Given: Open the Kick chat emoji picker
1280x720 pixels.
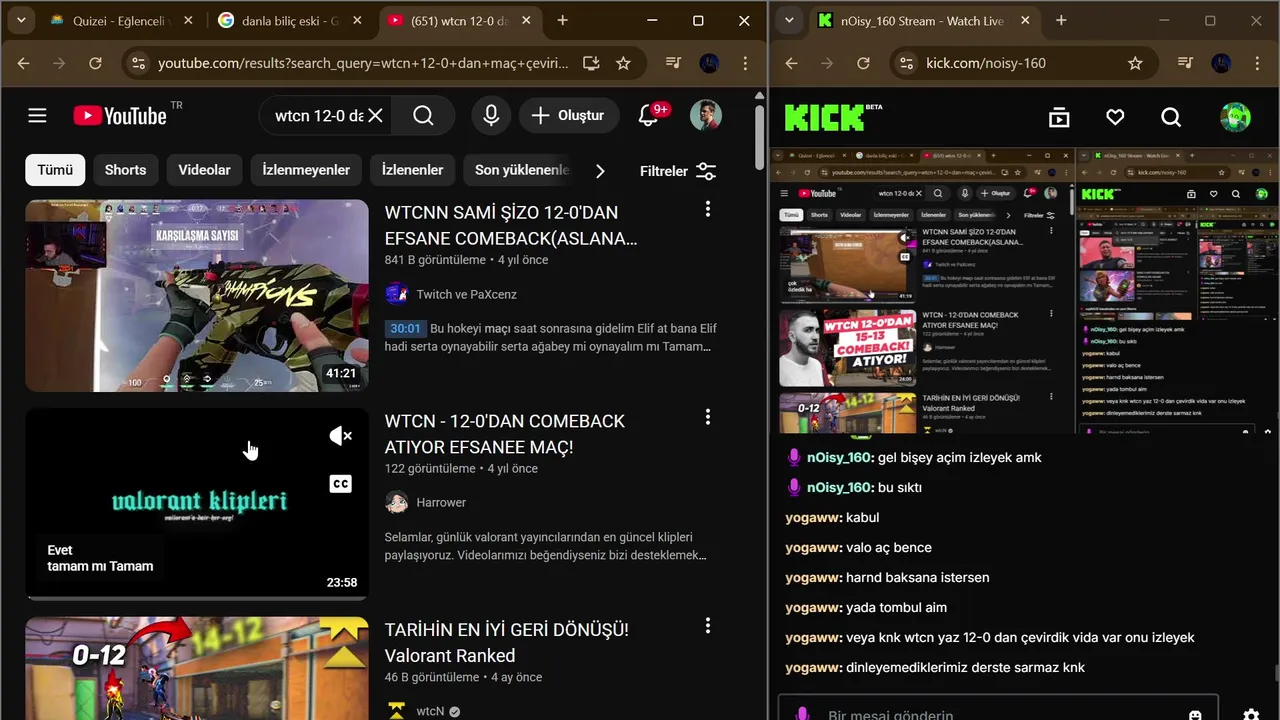Looking at the screenshot, I should (1195, 715).
